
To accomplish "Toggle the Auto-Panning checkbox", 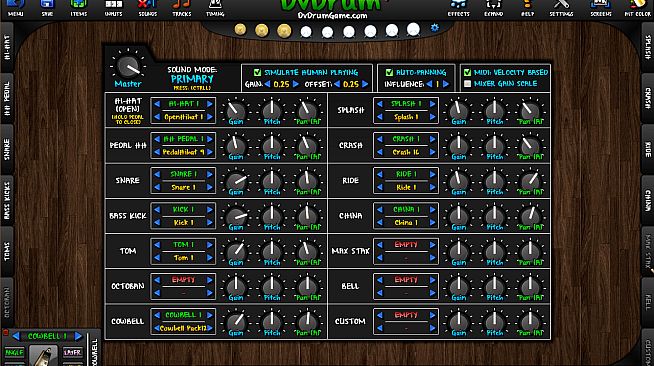I will (389, 73).
